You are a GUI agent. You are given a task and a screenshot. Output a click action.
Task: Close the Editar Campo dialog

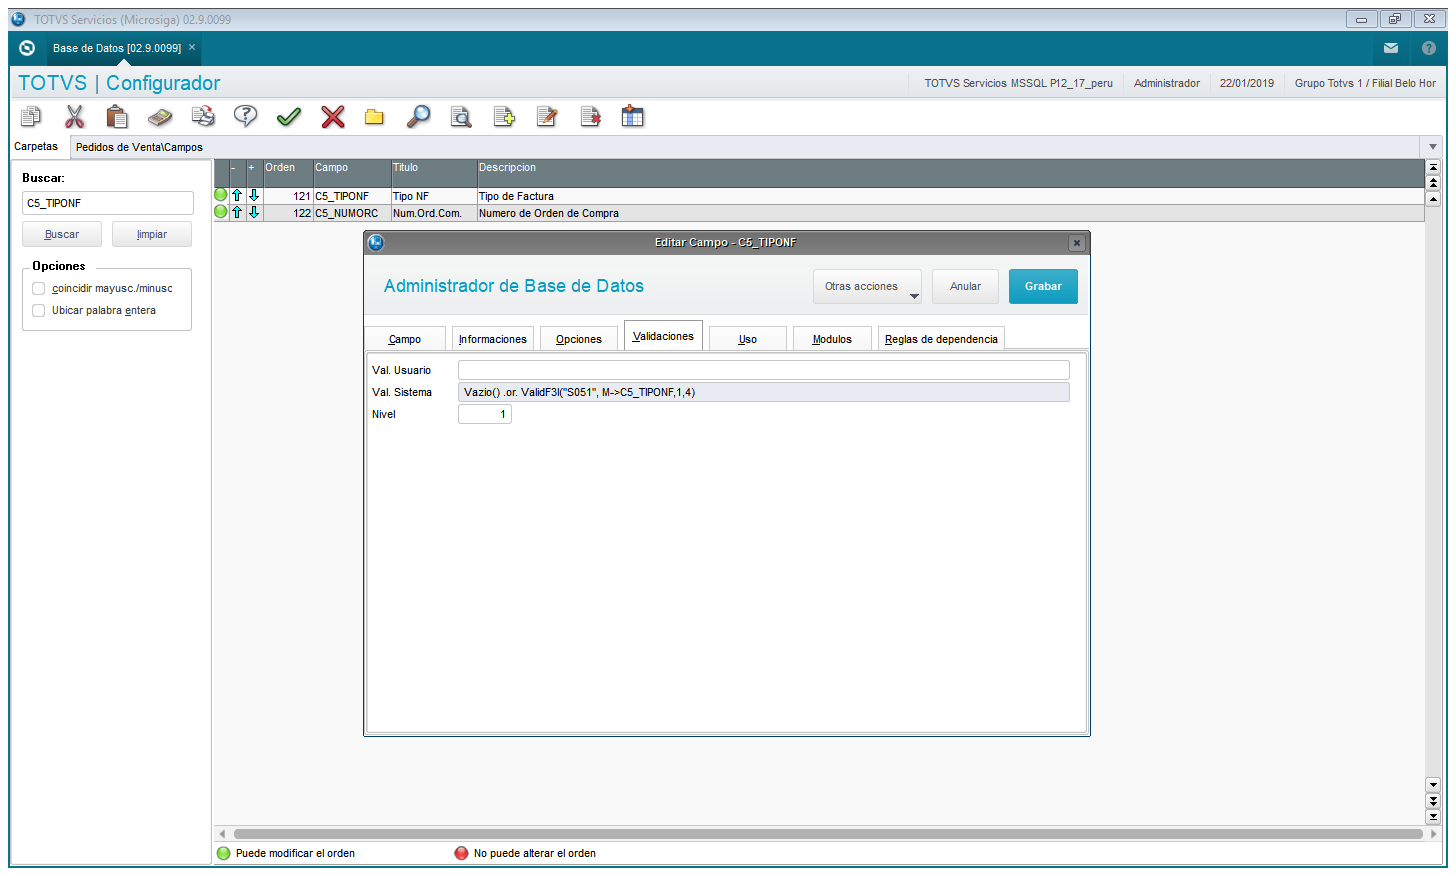(1077, 243)
